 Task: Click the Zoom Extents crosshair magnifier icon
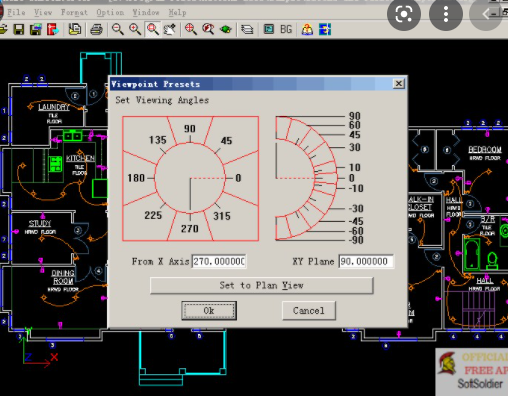click(x=191, y=30)
